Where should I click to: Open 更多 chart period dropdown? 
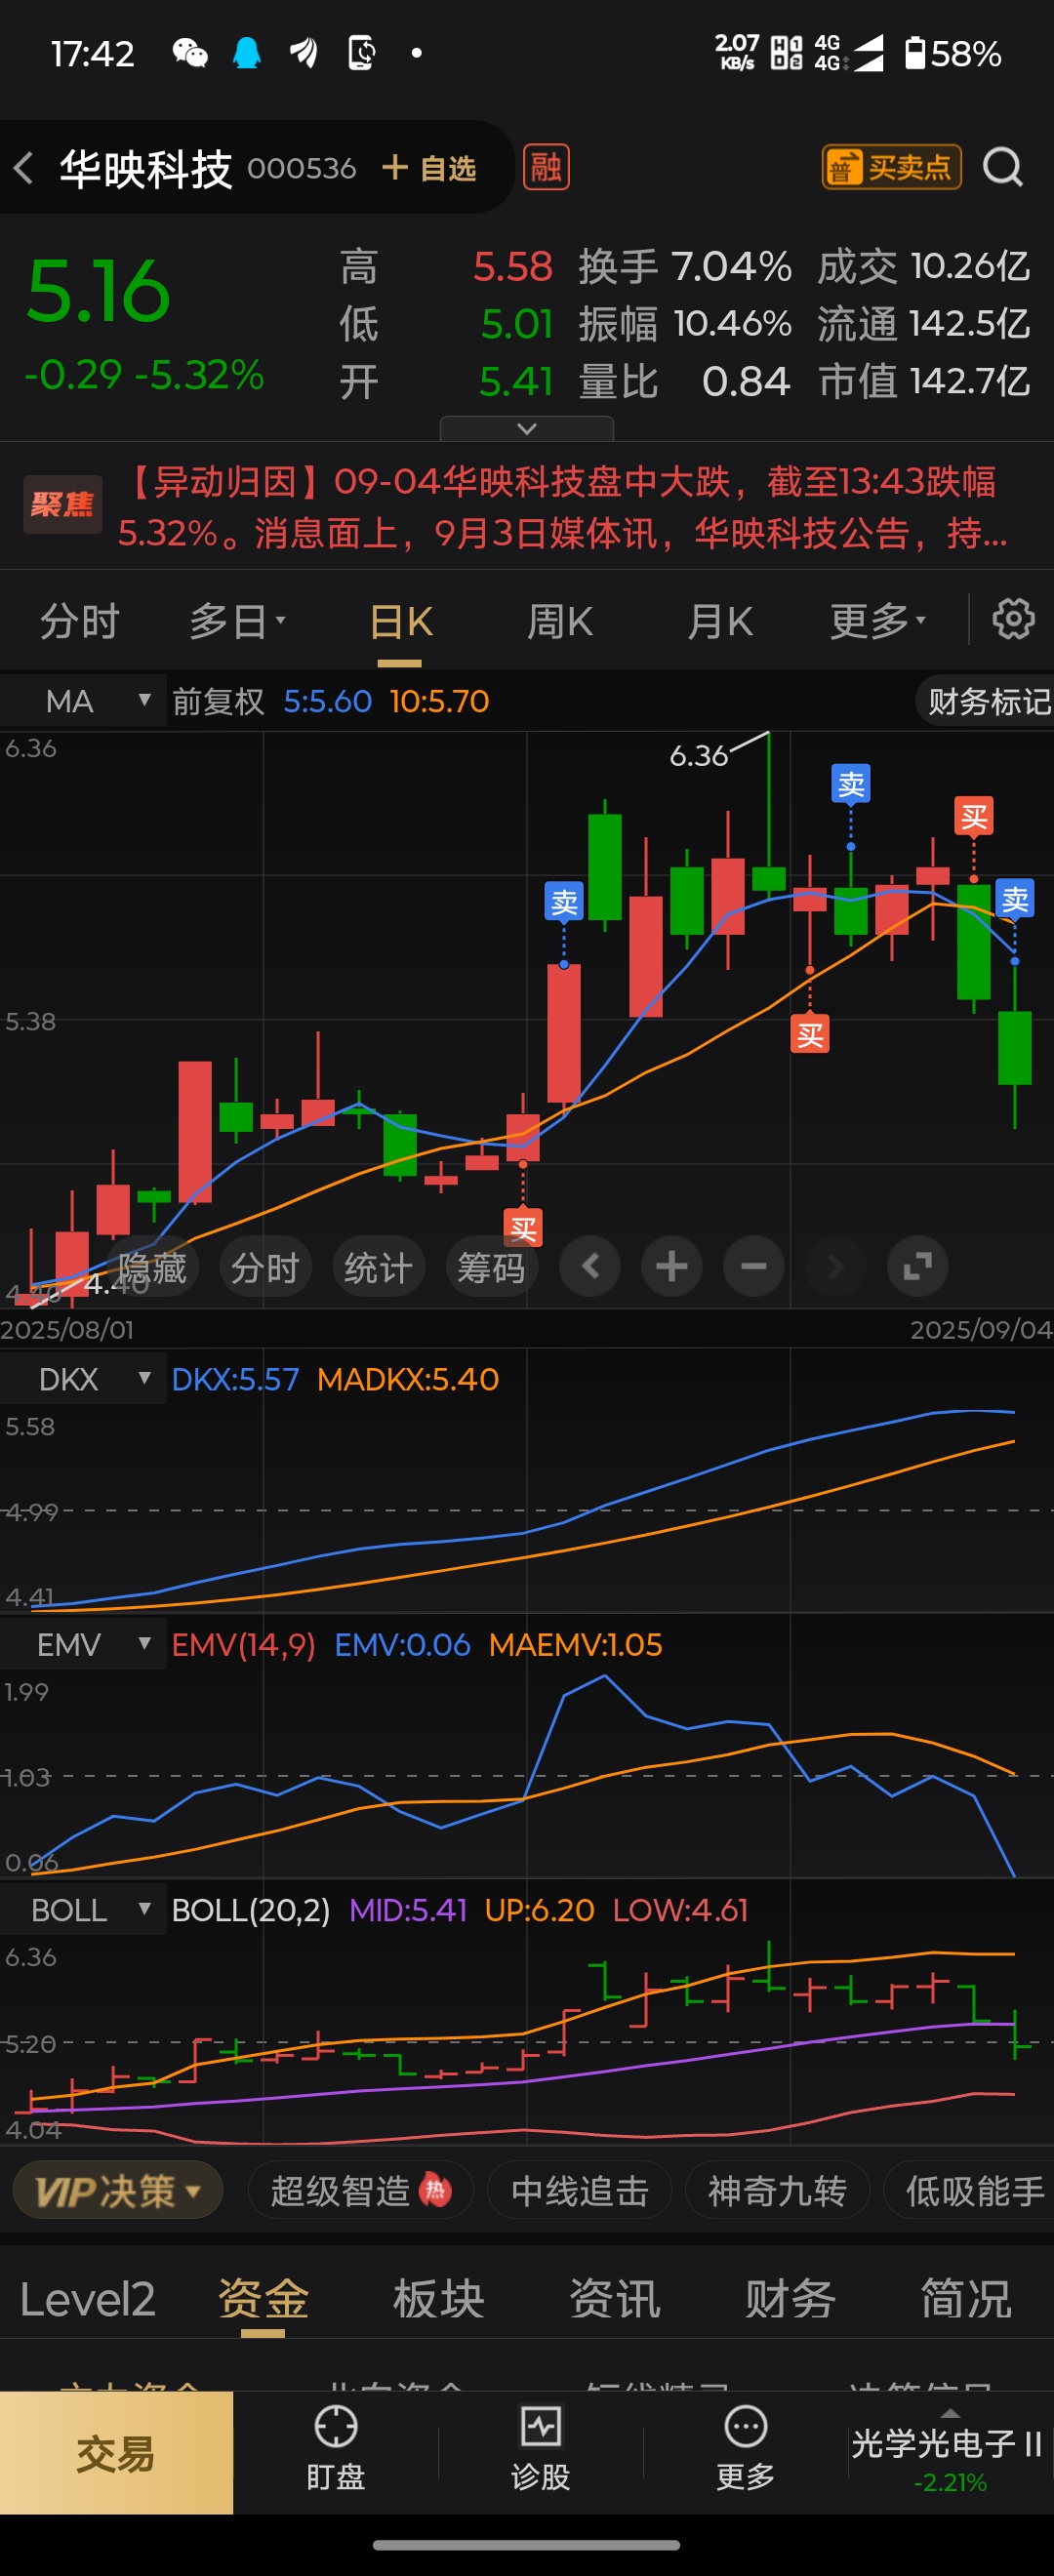tap(878, 621)
